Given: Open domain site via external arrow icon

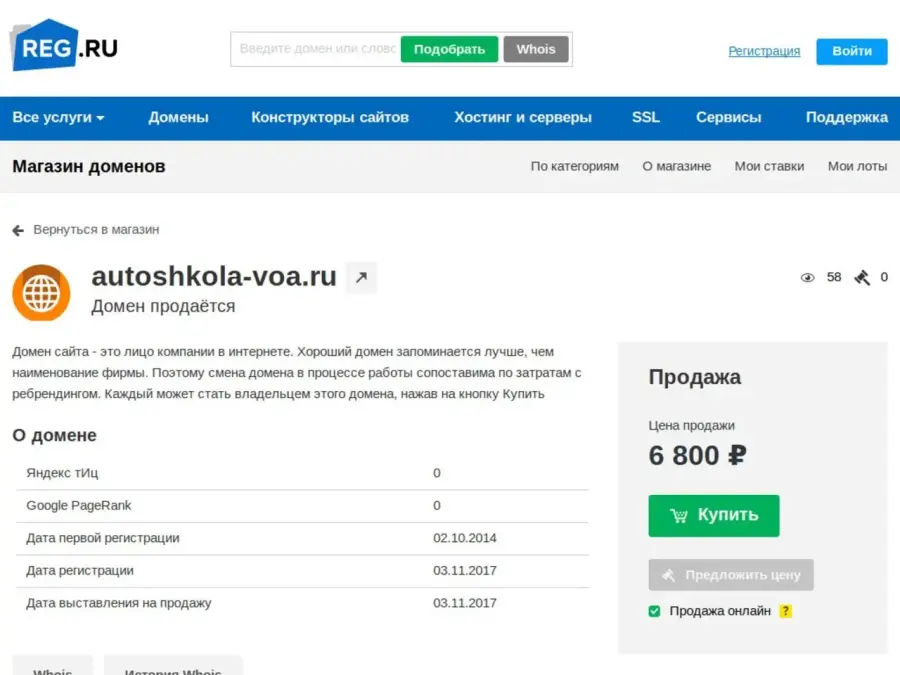Looking at the screenshot, I should [361, 278].
